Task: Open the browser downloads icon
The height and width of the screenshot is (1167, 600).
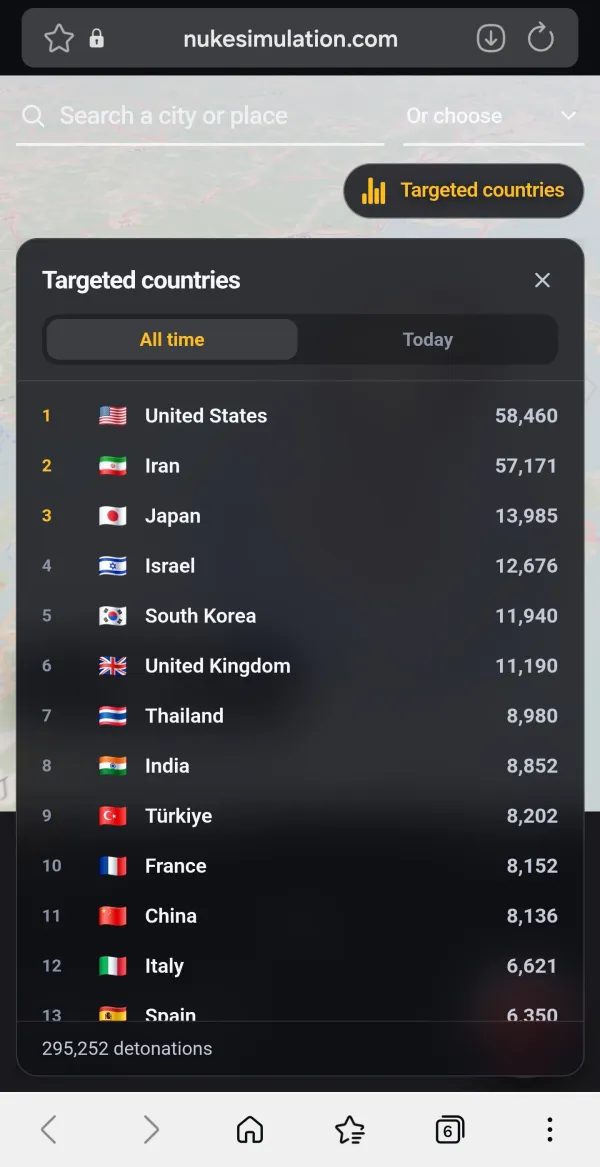Action: pyautogui.click(x=491, y=39)
